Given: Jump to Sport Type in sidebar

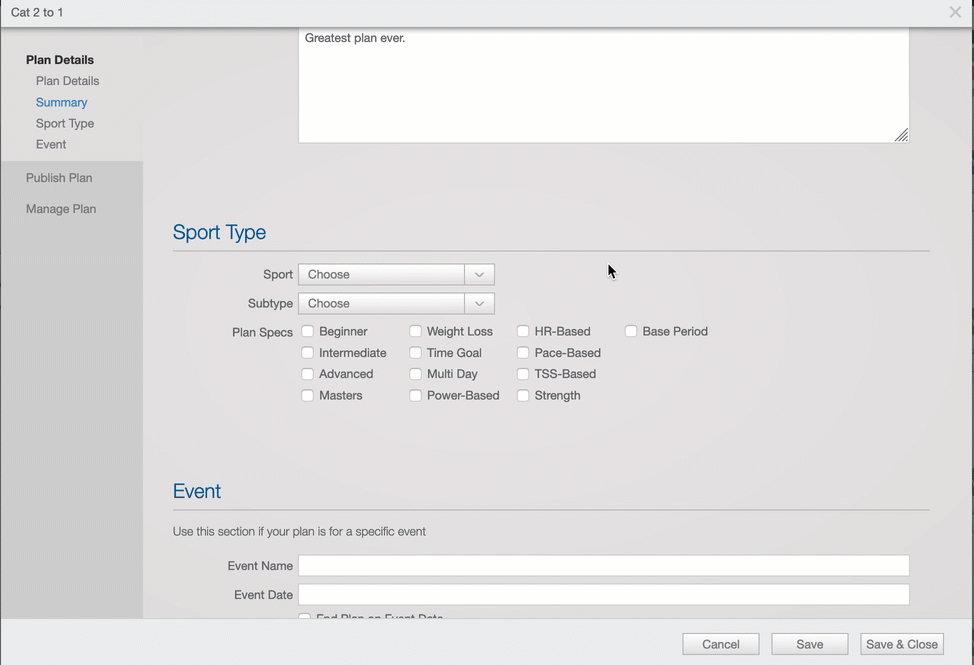Looking at the screenshot, I should 65,124.
